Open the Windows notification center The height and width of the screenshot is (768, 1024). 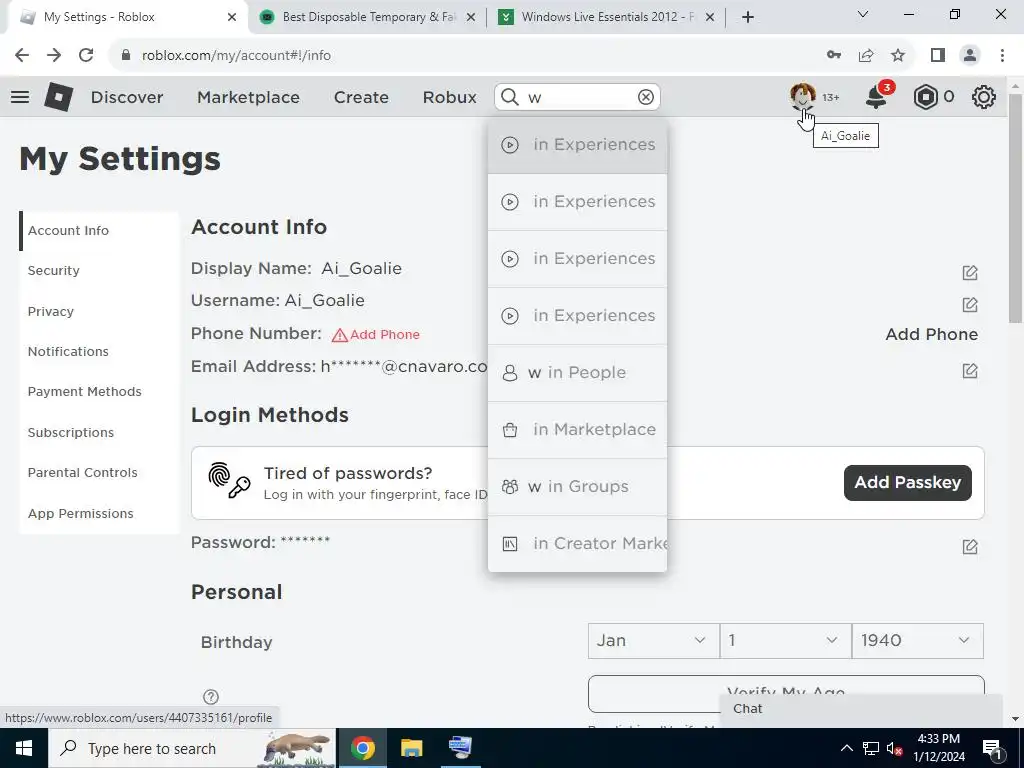(x=992, y=749)
